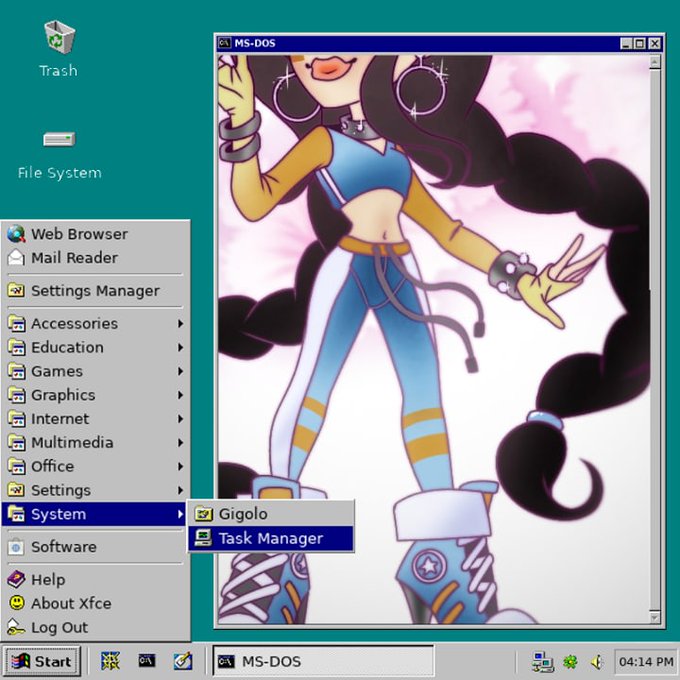
Task: Choose Log Out from the menu
Action: tap(94, 627)
